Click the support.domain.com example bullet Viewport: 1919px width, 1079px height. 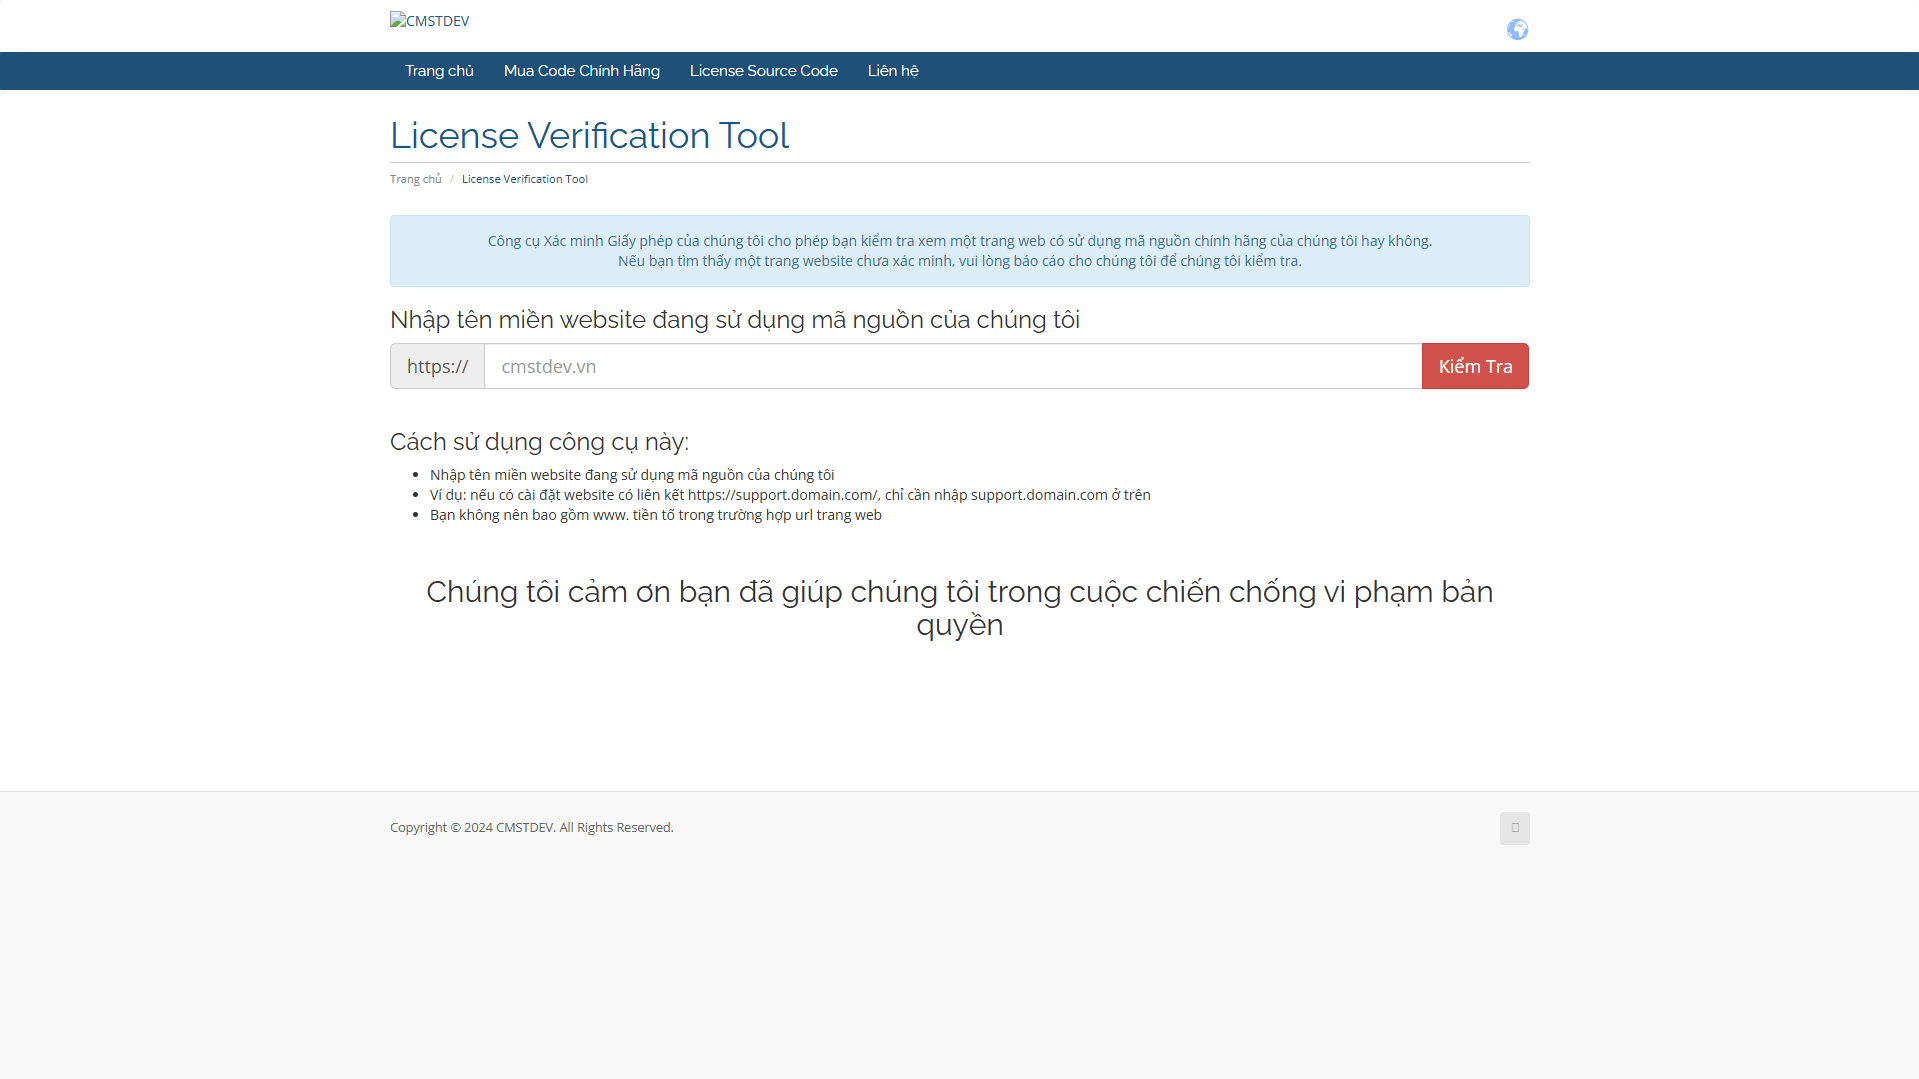click(789, 495)
